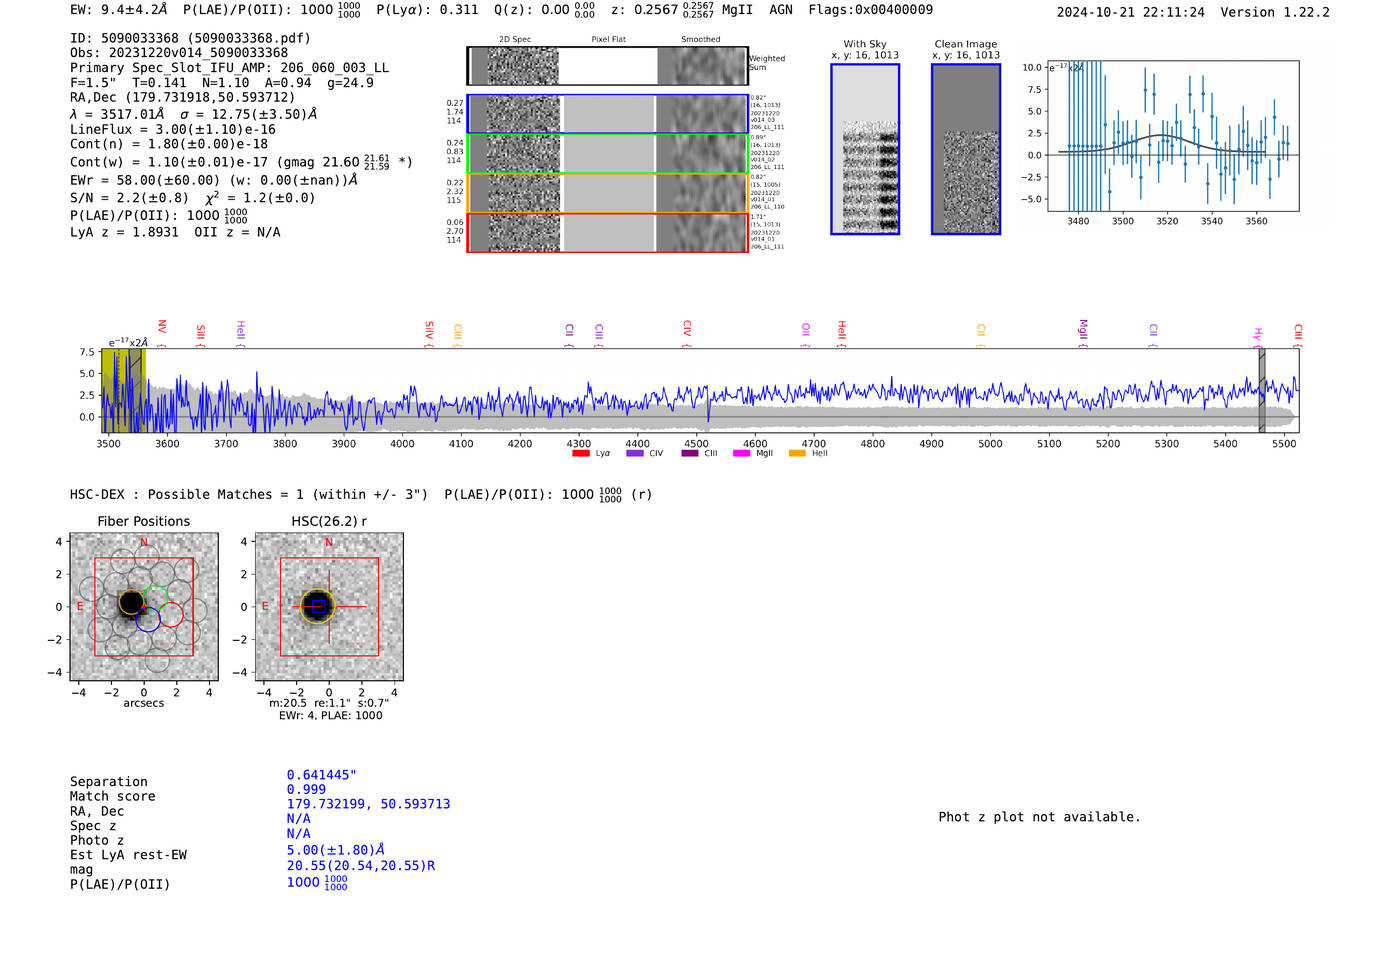Click the Match score value 0.999

tap(306, 790)
